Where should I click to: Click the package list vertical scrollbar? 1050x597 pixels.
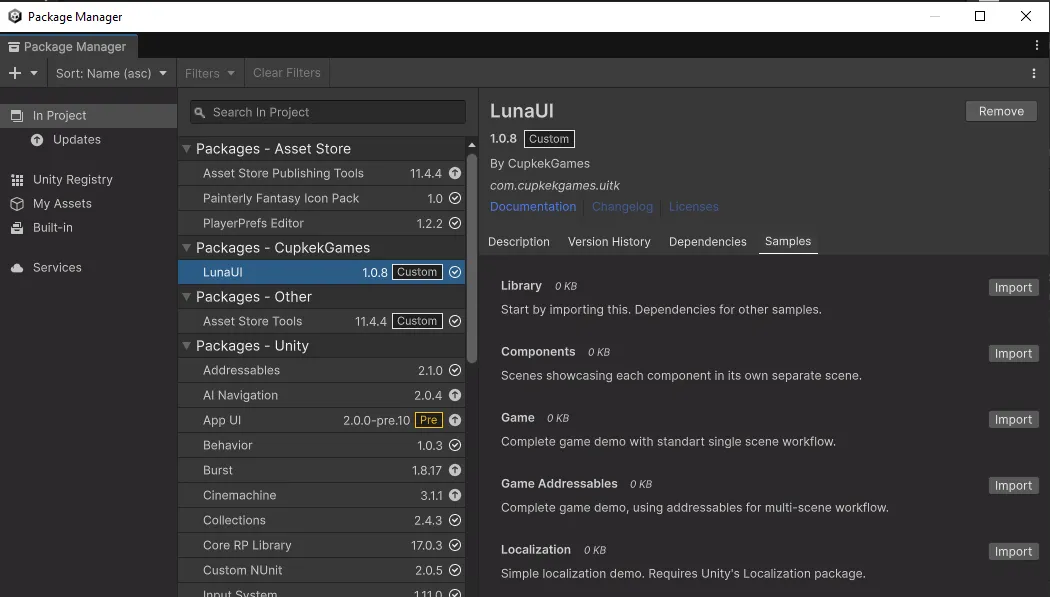click(x=472, y=260)
